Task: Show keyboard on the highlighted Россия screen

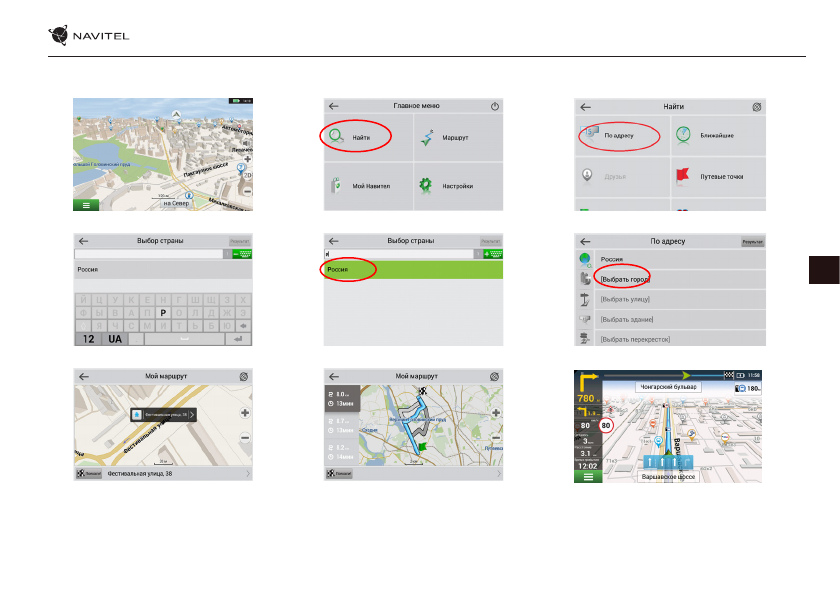Action: (493, 254)
